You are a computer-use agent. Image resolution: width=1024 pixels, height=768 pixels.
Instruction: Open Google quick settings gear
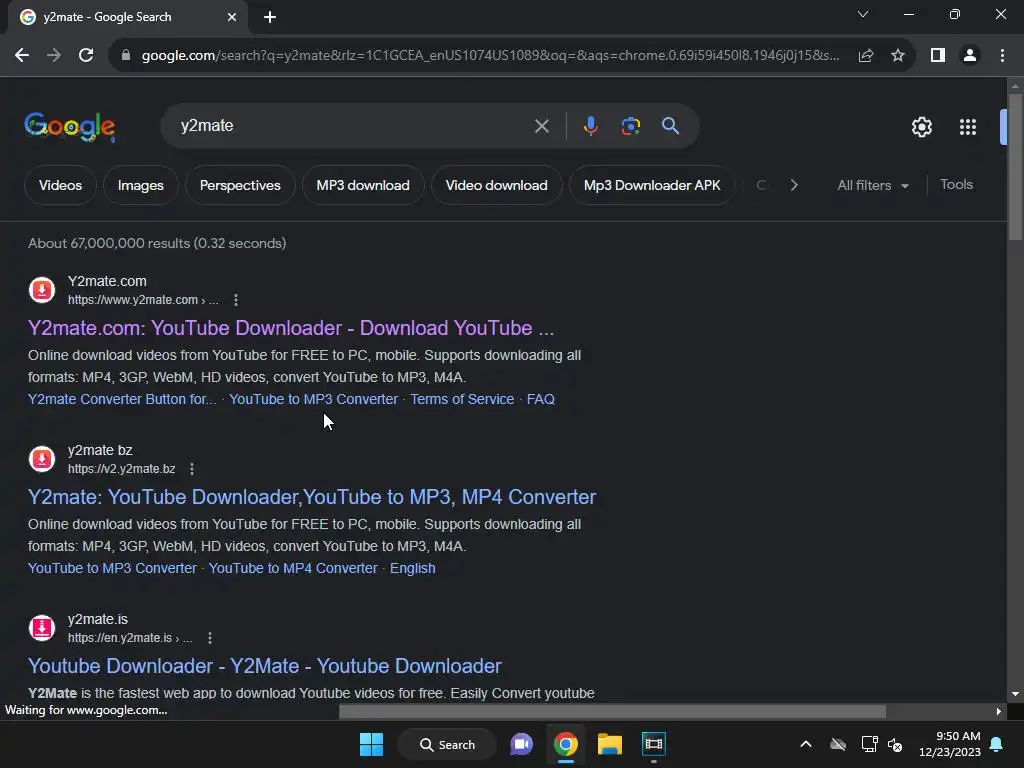(921, 127)
